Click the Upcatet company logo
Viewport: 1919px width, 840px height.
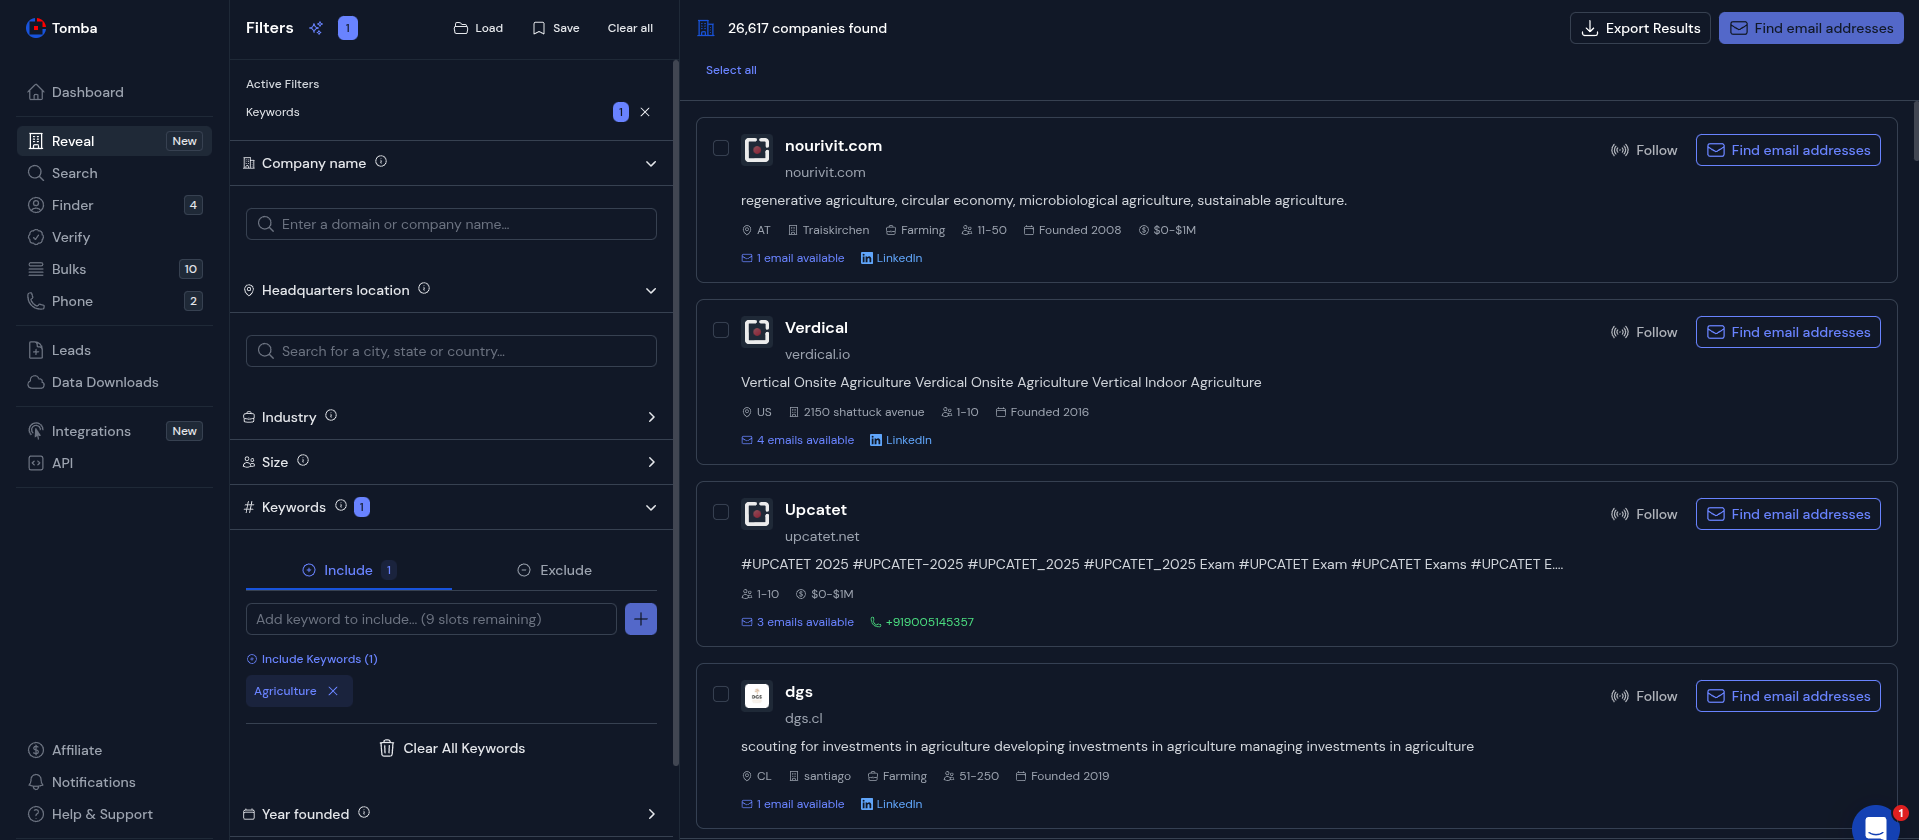(x=757, y=514)
